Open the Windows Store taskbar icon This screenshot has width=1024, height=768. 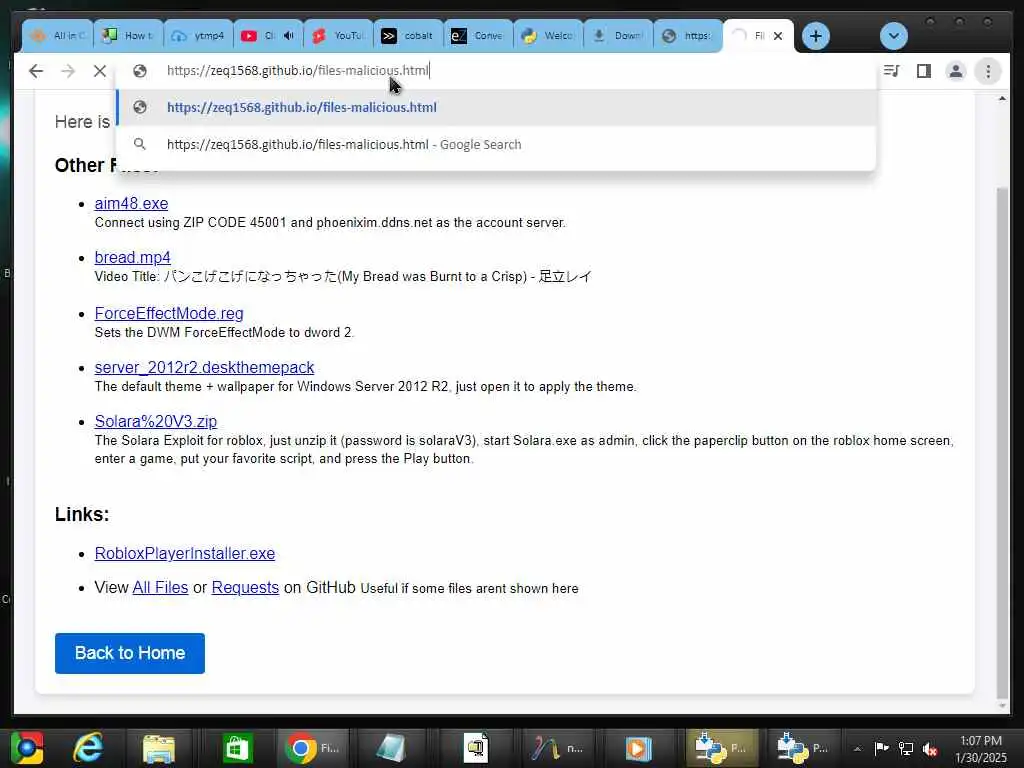coord(237,748)
